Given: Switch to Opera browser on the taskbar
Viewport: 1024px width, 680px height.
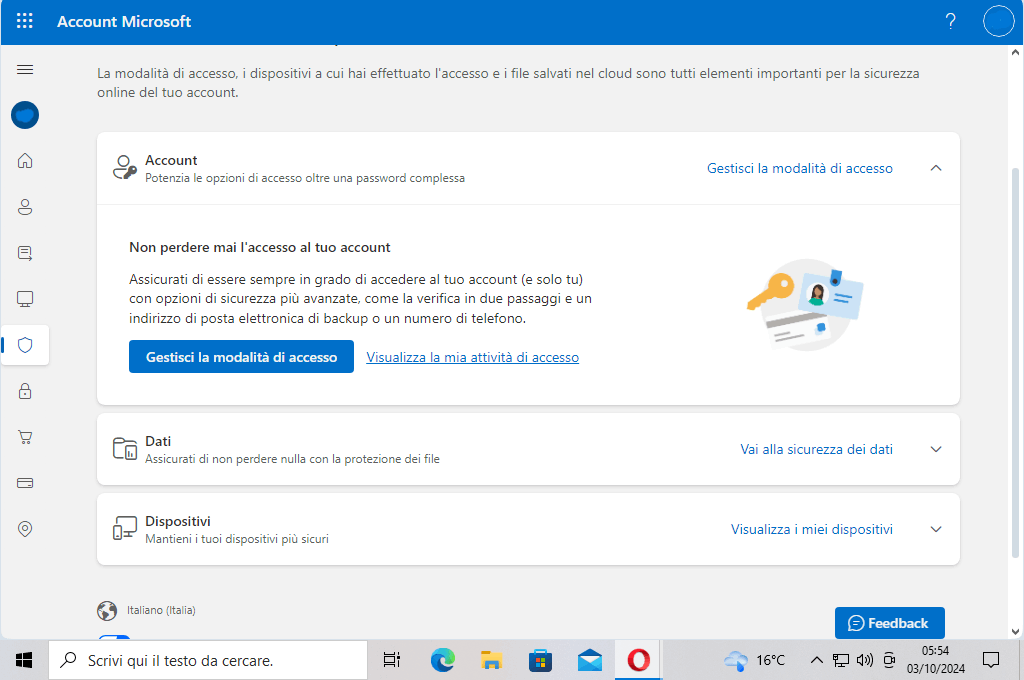Looking at the screenshot, I should click(638, 660).
